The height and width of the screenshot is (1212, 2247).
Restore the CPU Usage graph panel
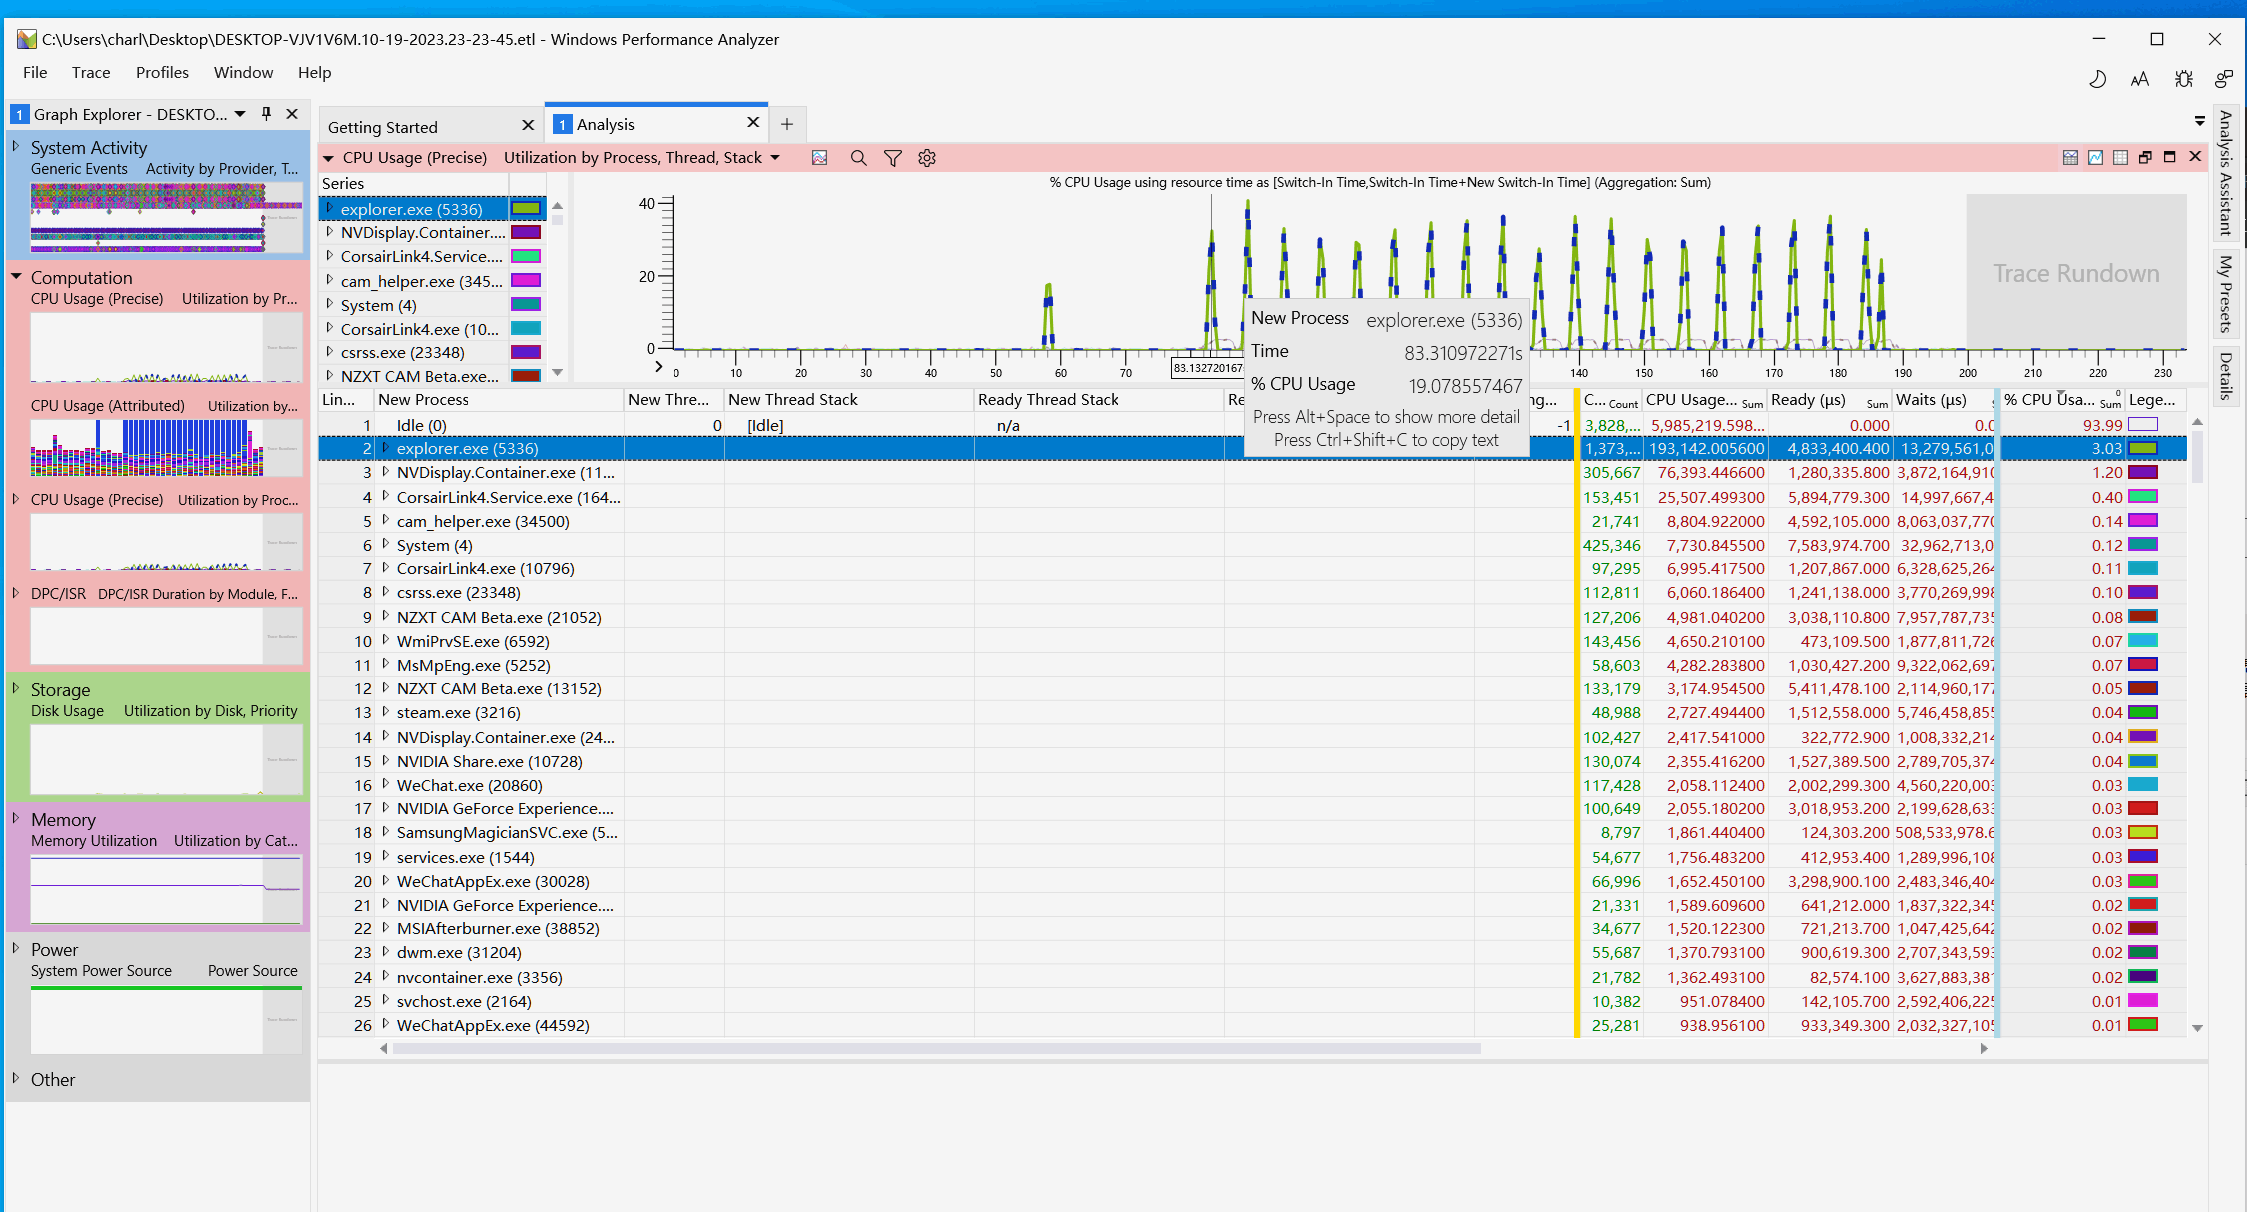(2145, 157)
